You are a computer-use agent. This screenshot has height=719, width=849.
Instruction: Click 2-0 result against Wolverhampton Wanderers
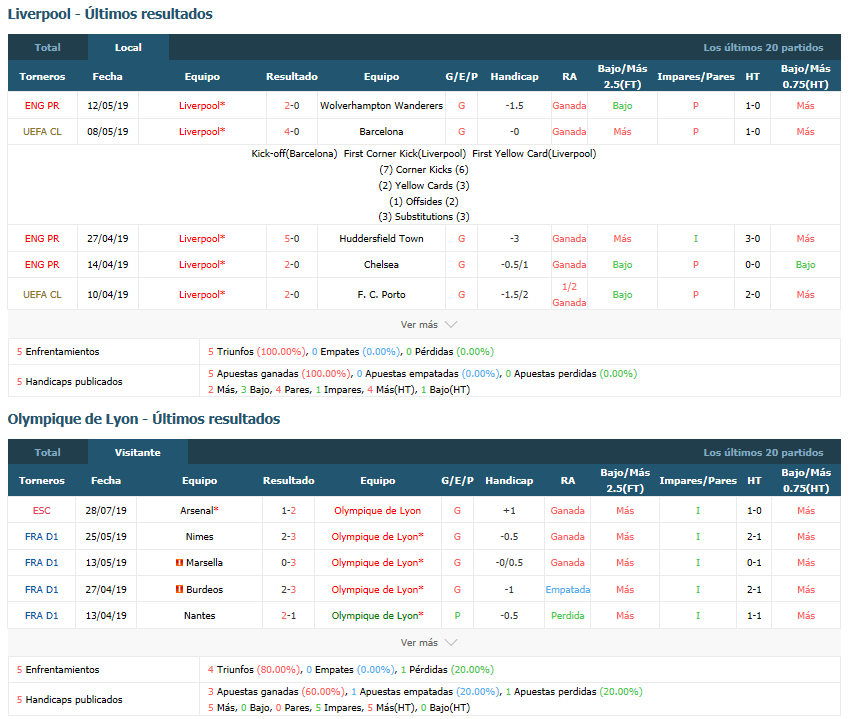coord(292,106)
